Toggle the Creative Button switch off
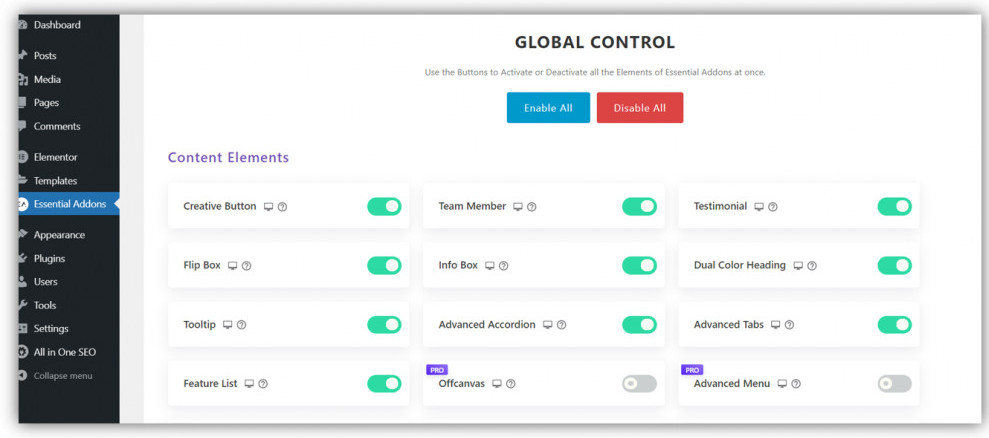 click(384, 206)
